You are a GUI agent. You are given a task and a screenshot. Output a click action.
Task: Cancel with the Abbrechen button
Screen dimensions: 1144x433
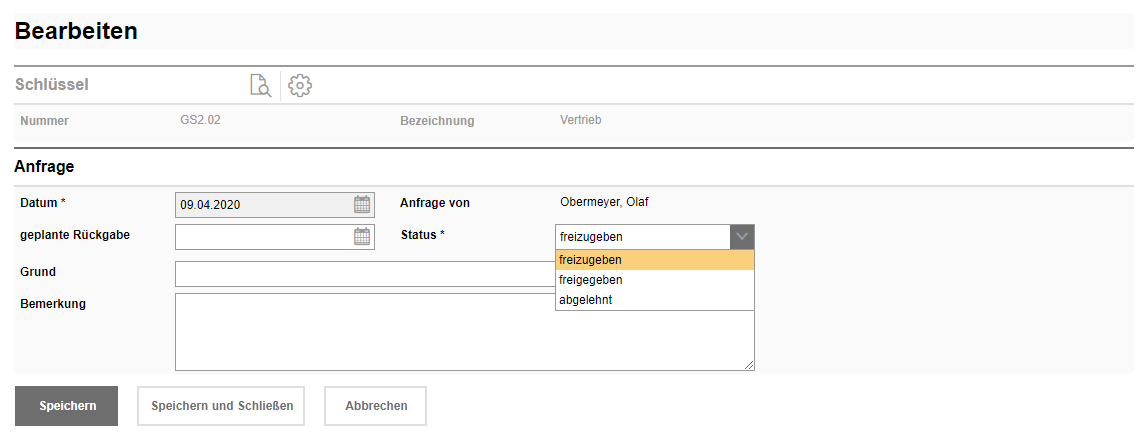click(x=376, y=406)
